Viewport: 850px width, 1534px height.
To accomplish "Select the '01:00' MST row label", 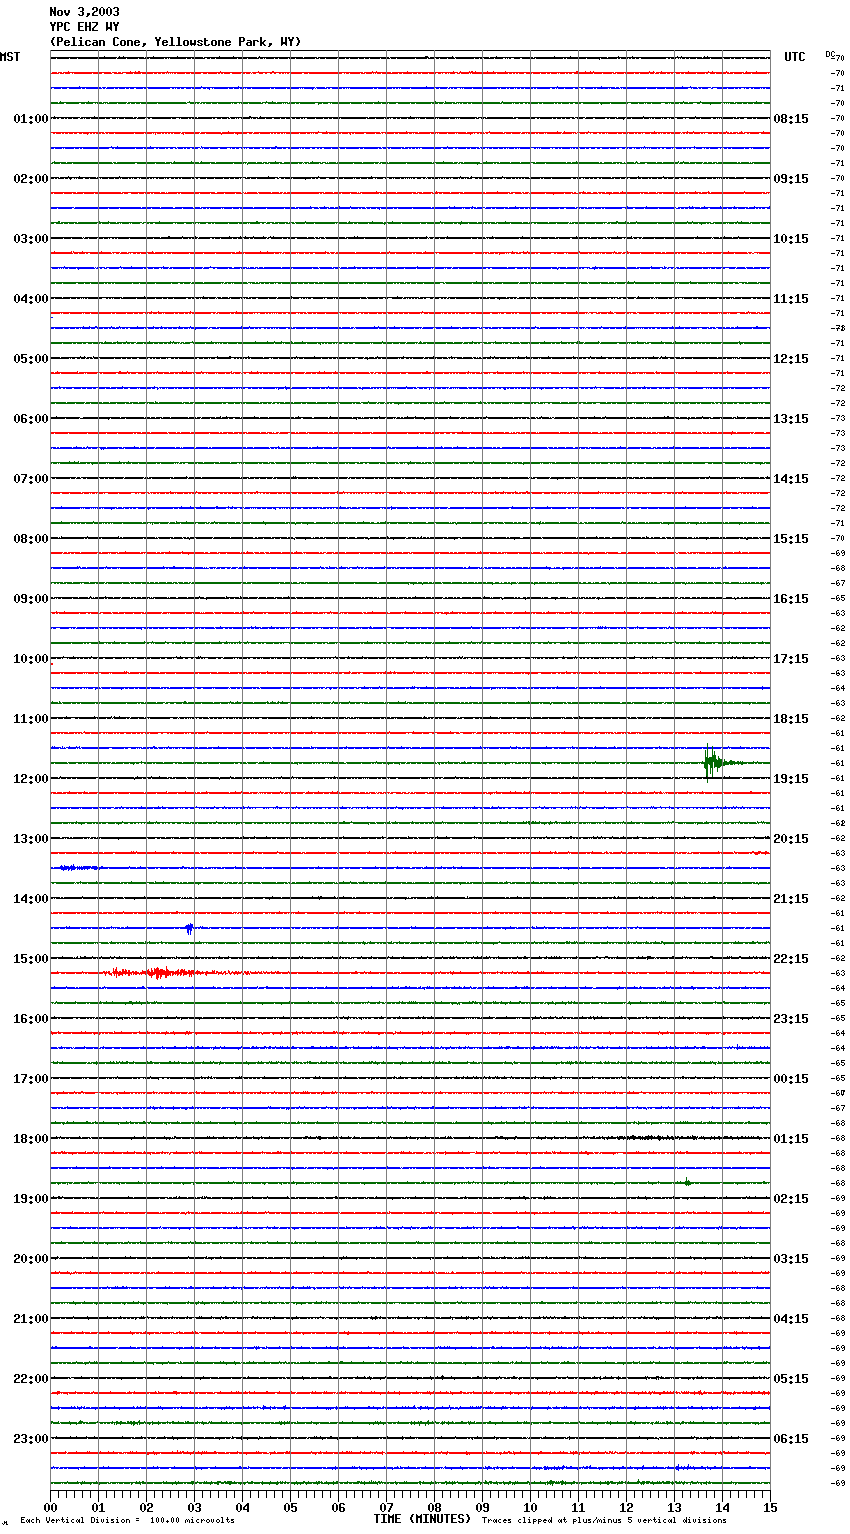I will 31,119.
